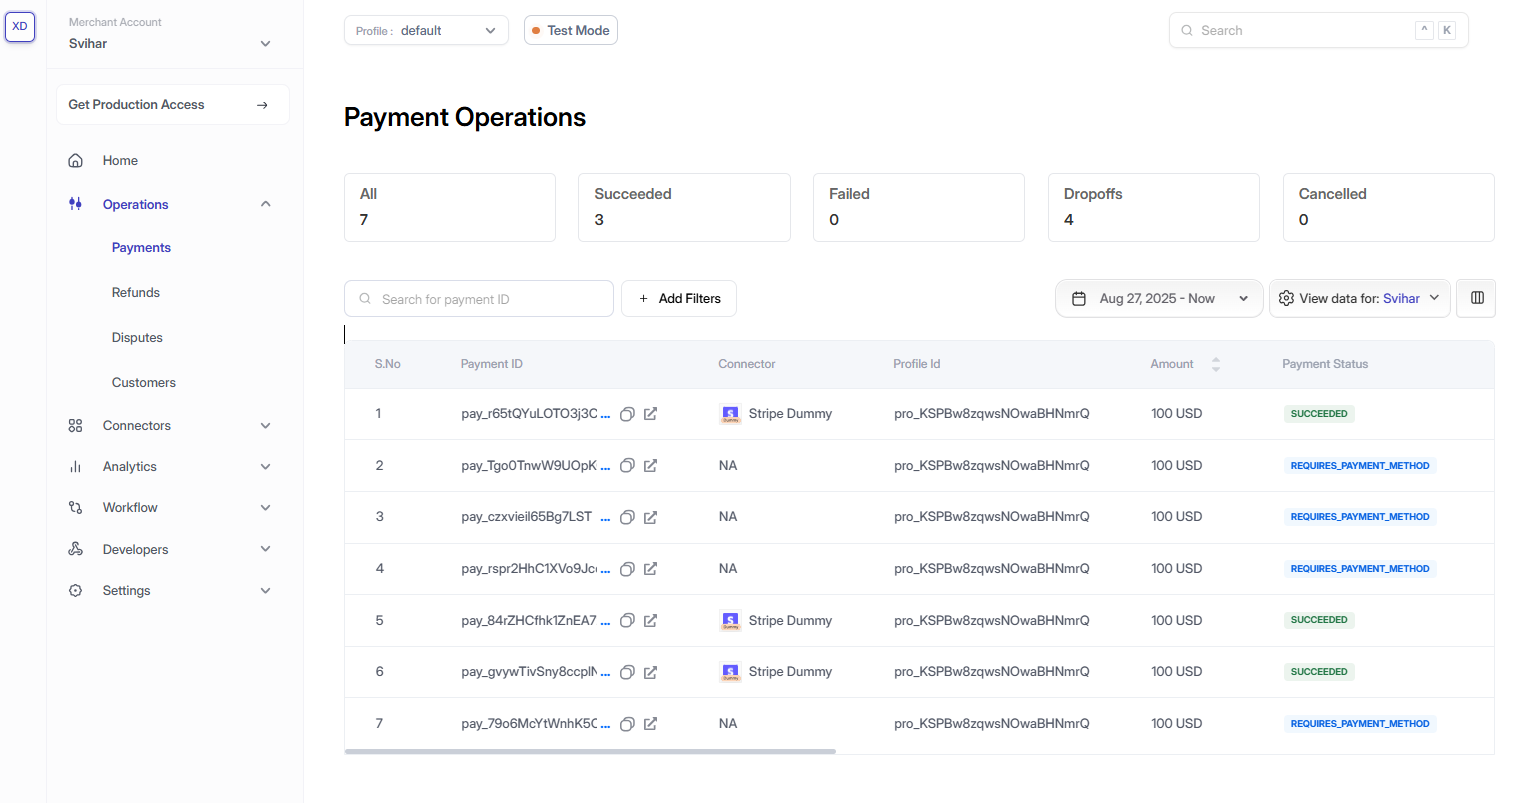Go to Refunds in the sidebar

(x=136, y=293)
